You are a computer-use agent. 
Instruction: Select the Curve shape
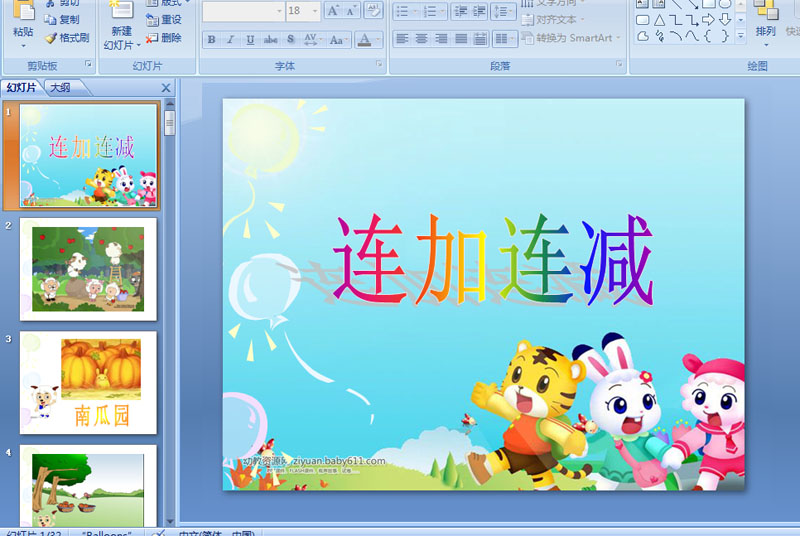692,36
